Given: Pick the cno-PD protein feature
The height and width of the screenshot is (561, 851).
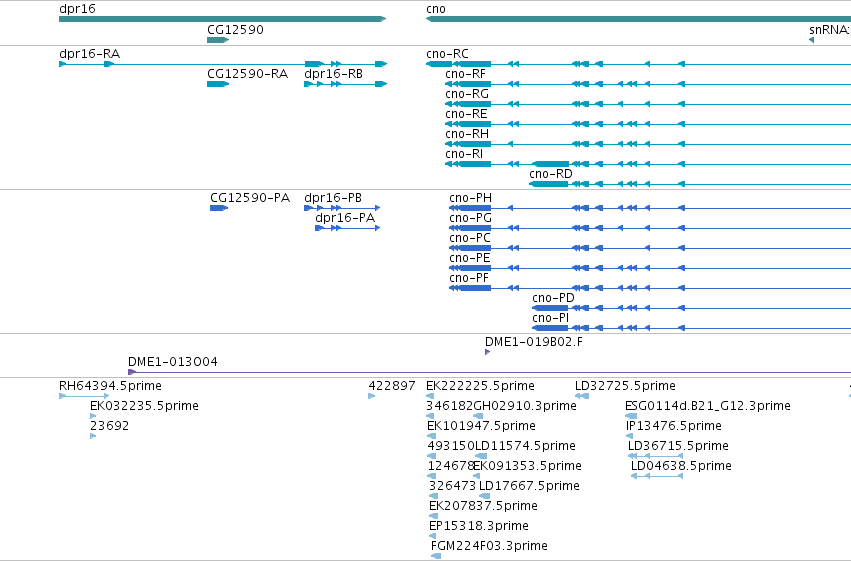Looking at the screenshot, I should click(x=691, y=308).
